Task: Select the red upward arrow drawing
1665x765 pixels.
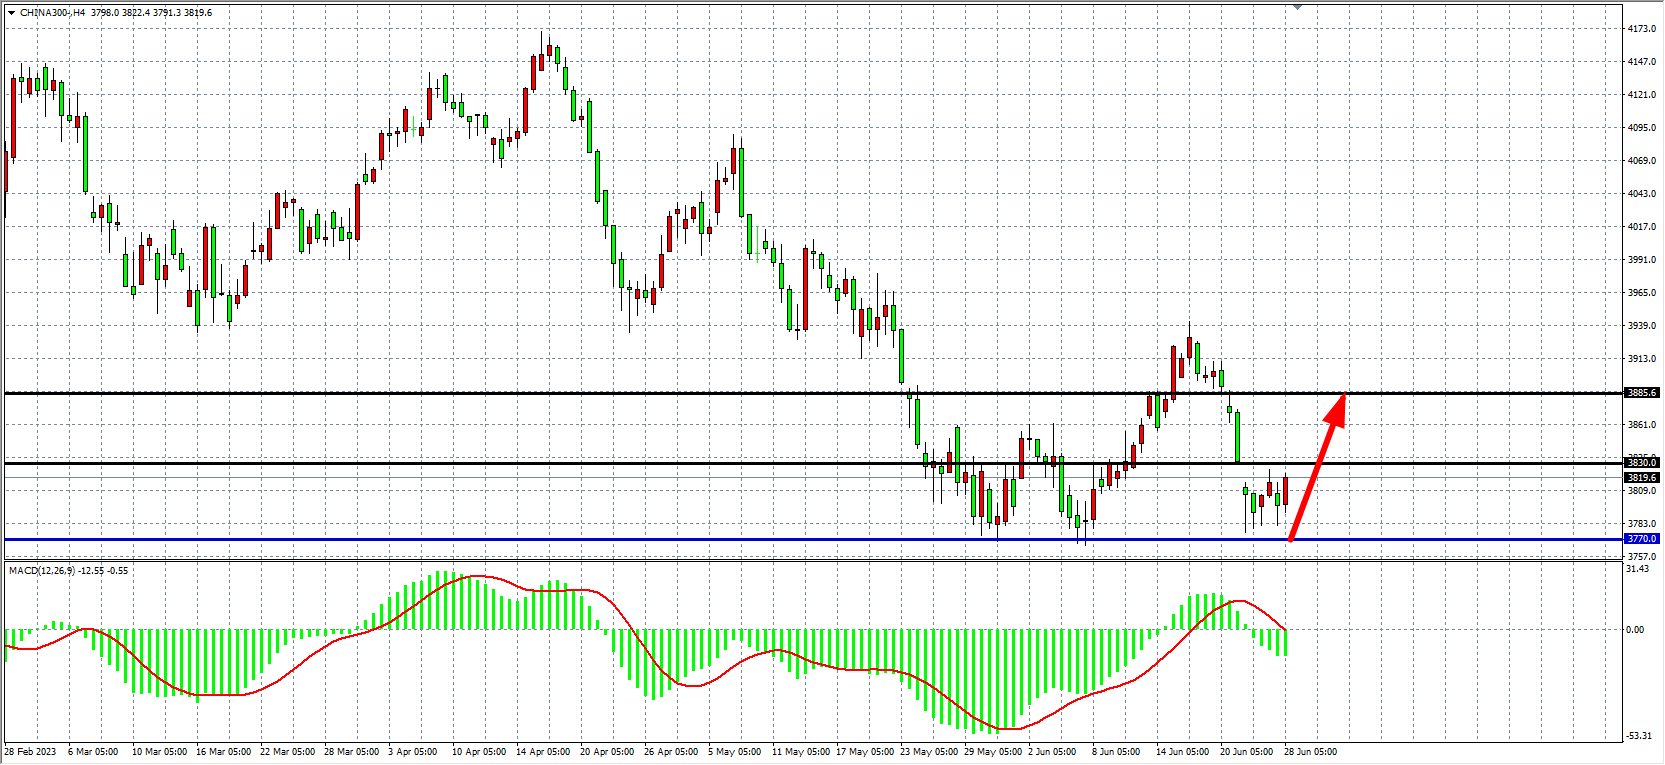Action: click(1316, 468)
